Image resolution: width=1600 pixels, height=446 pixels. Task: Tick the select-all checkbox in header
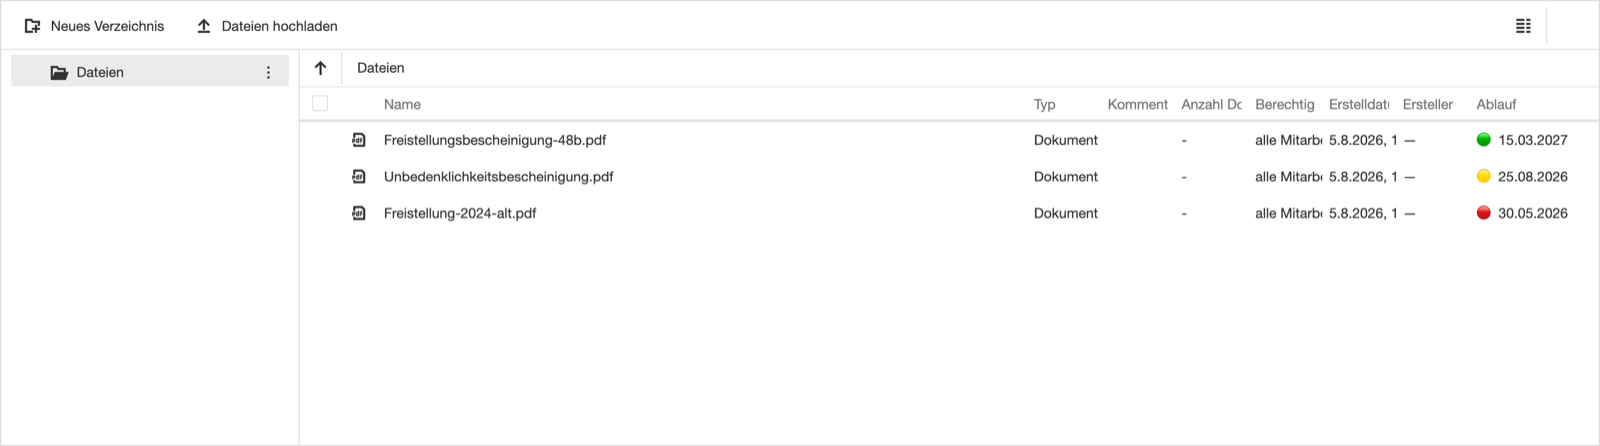point(320,103)
